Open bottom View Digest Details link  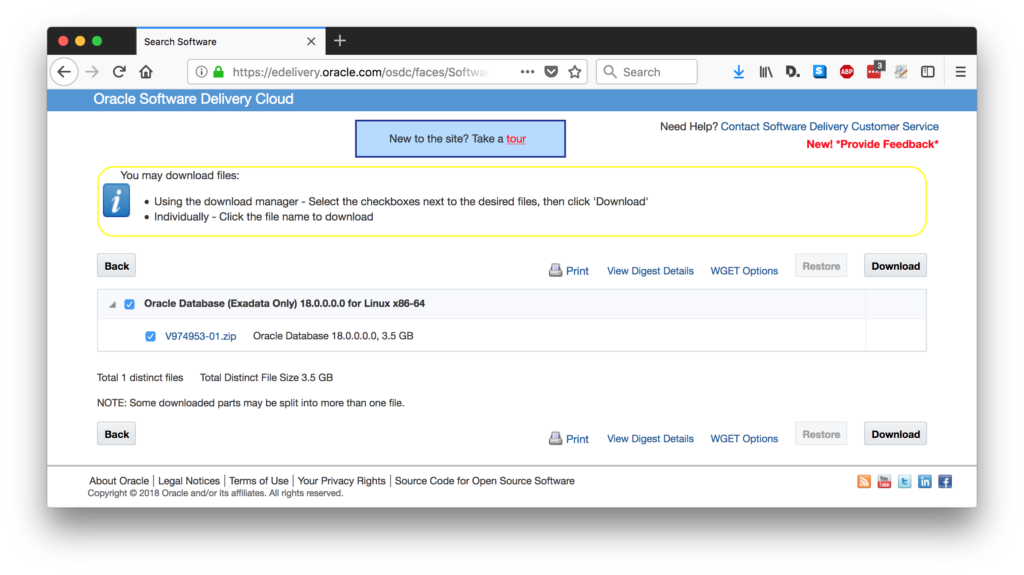650,438
